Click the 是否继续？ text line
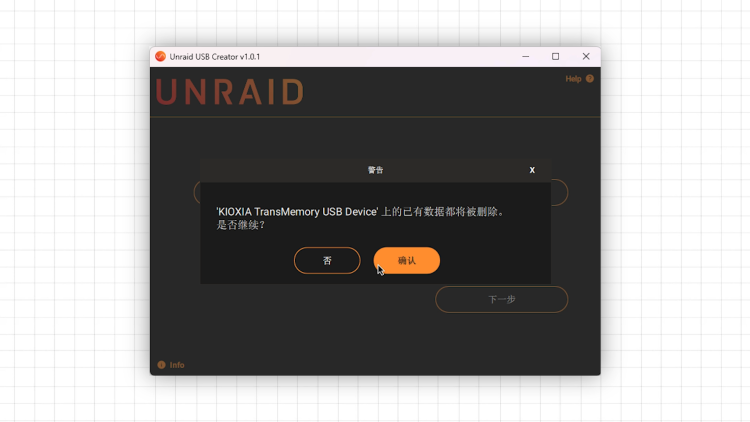The width and height of the screenshot is (750, 422). click(x=241, y=225)
